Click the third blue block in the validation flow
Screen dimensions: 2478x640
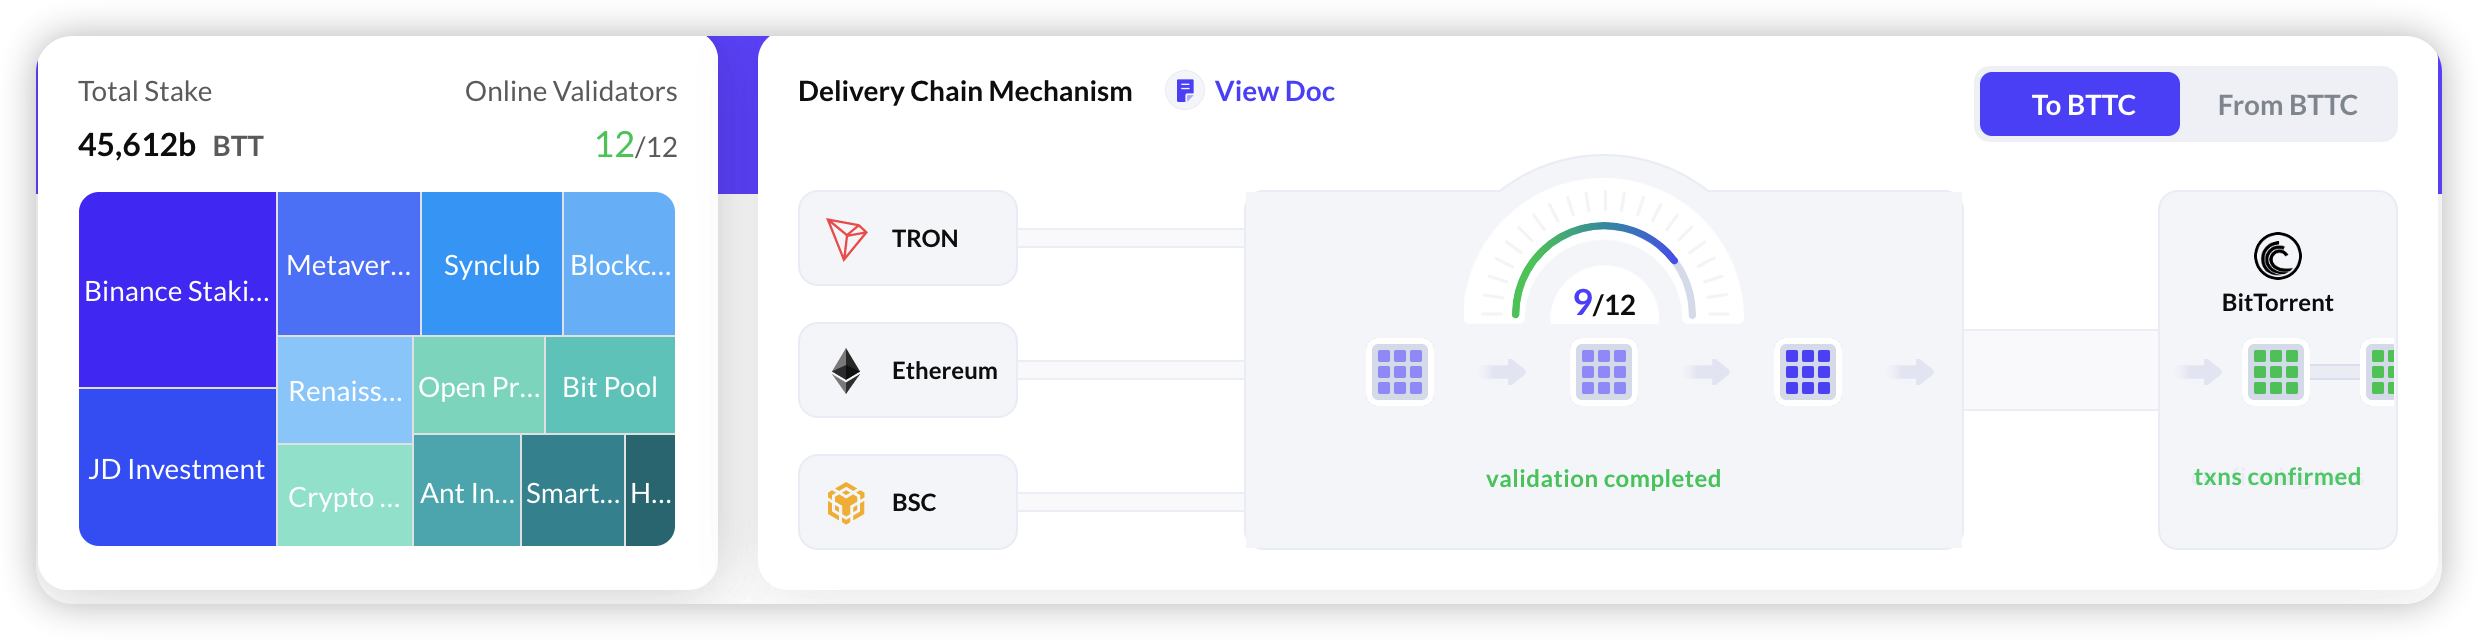(1806, 371)
